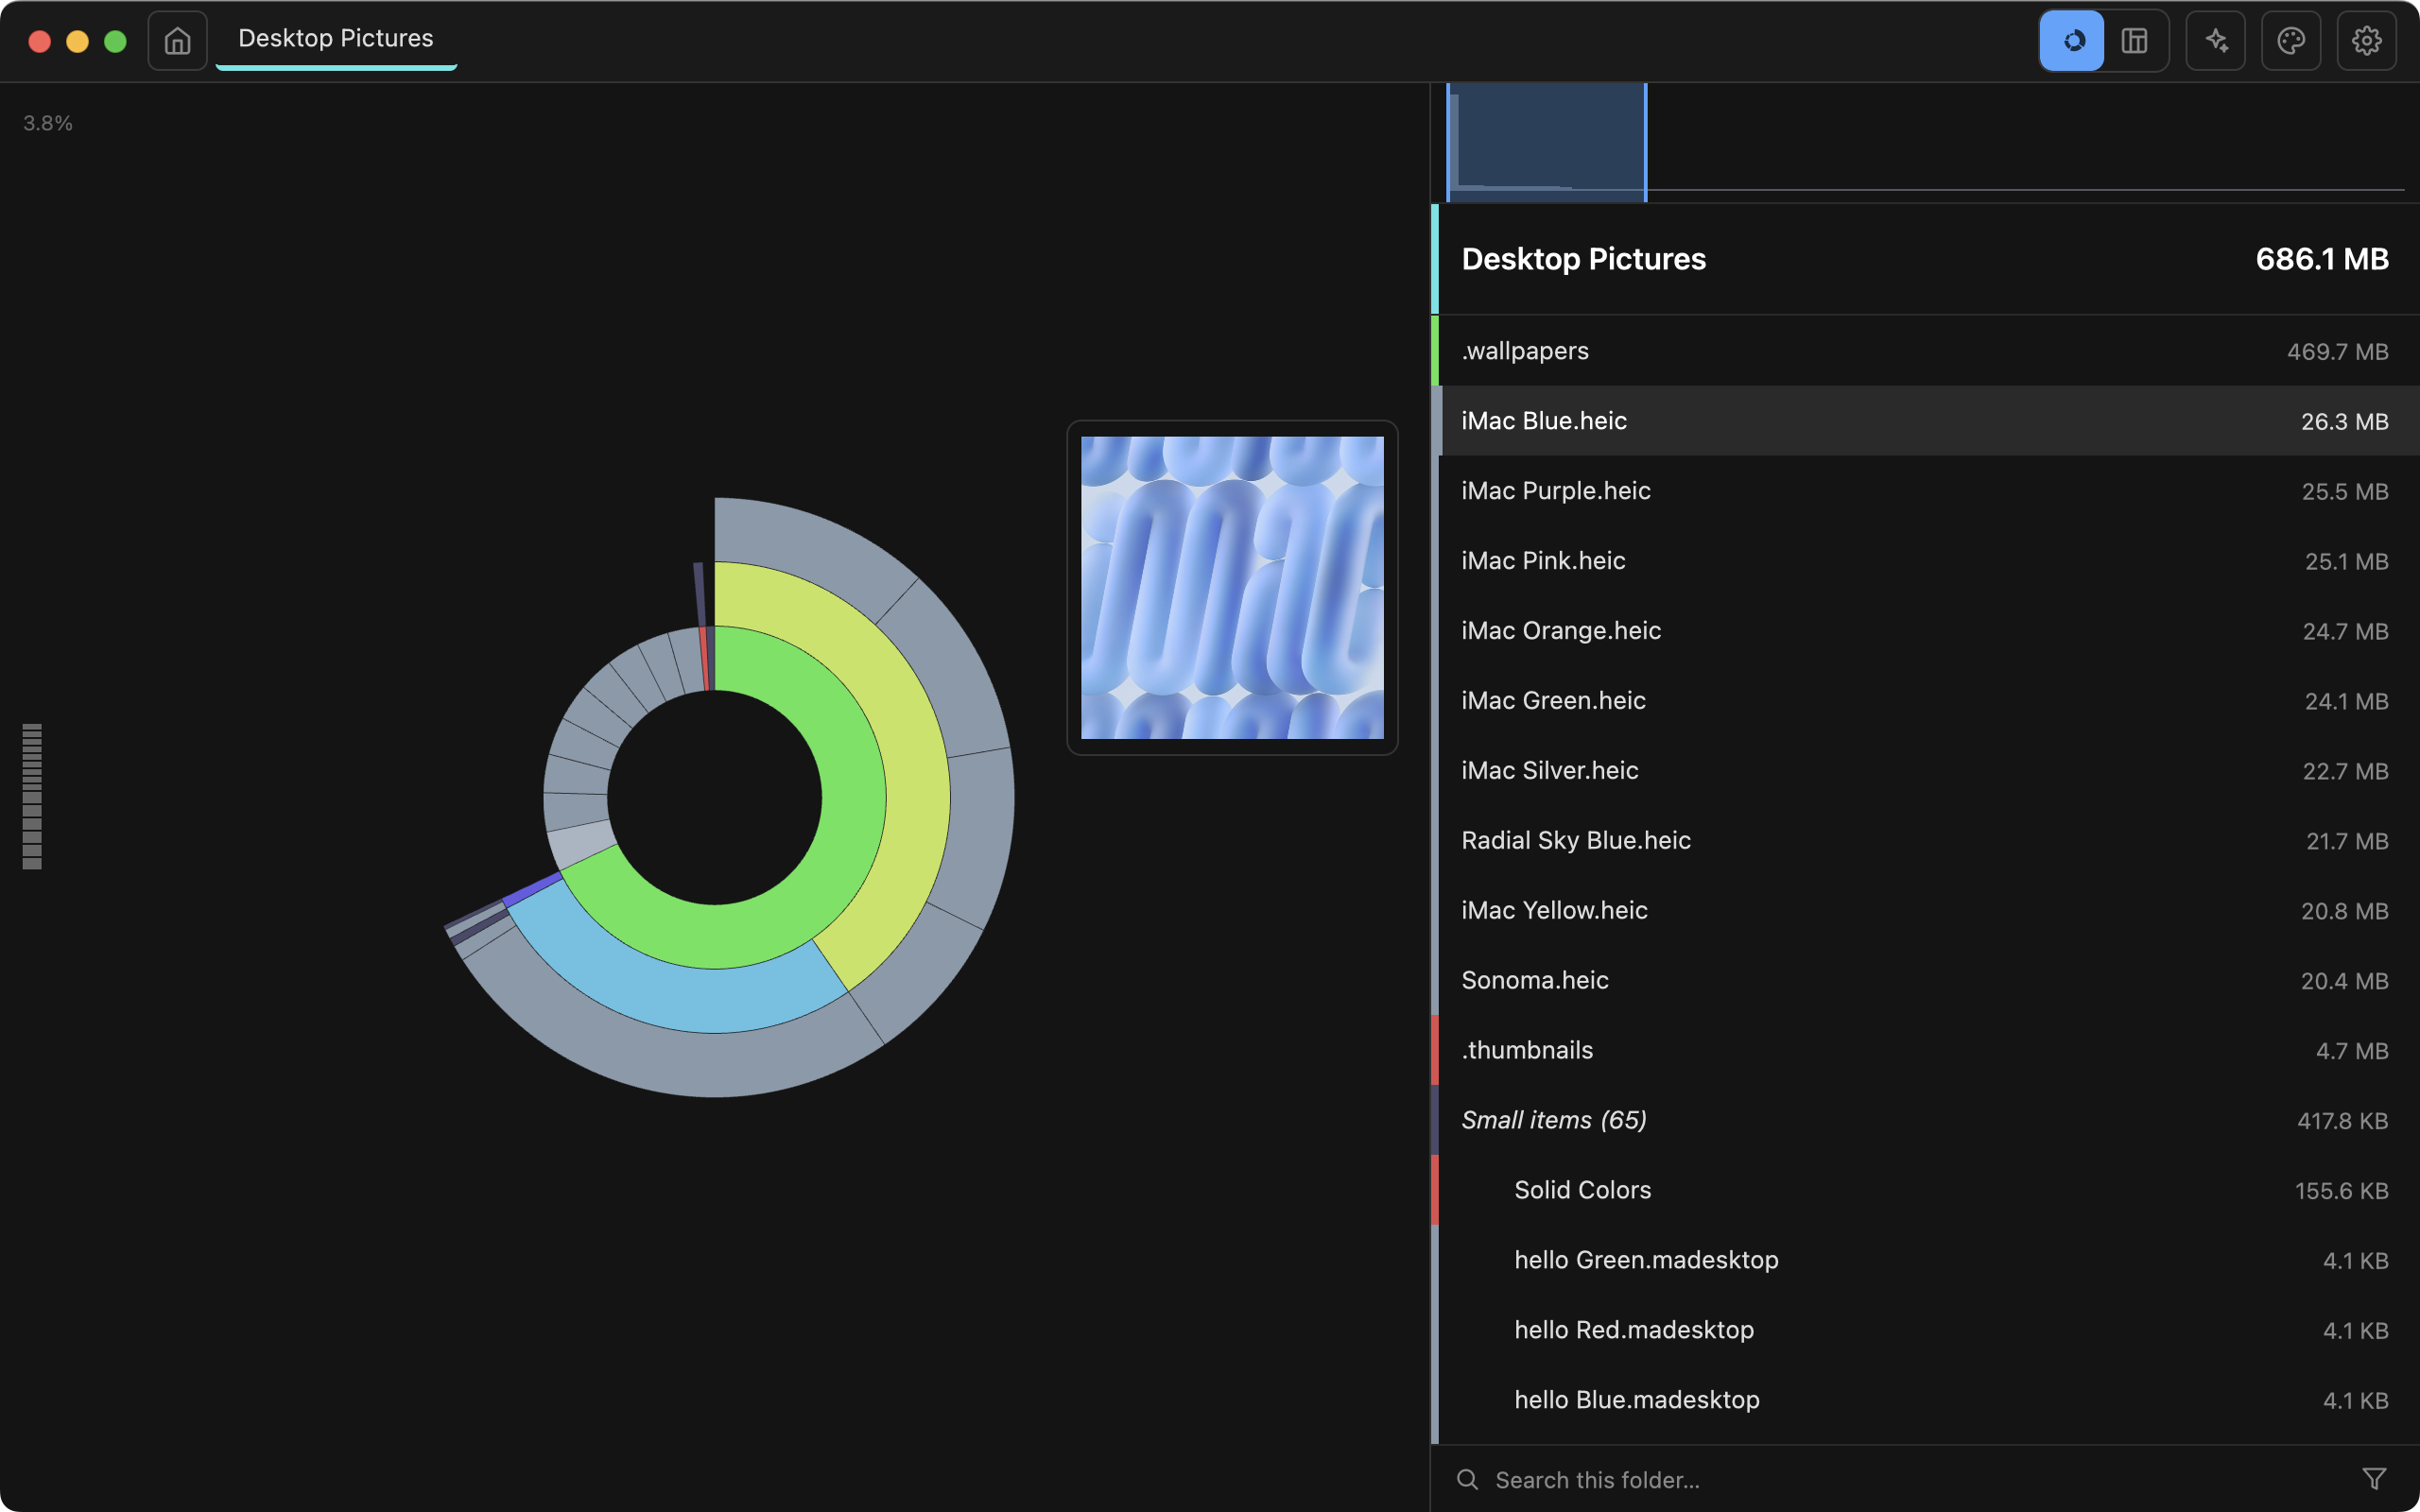The width and height of the screenshot is (2420, 1512).
Task: Select the Desktop Pictures tab
Action: click(336, 40)
